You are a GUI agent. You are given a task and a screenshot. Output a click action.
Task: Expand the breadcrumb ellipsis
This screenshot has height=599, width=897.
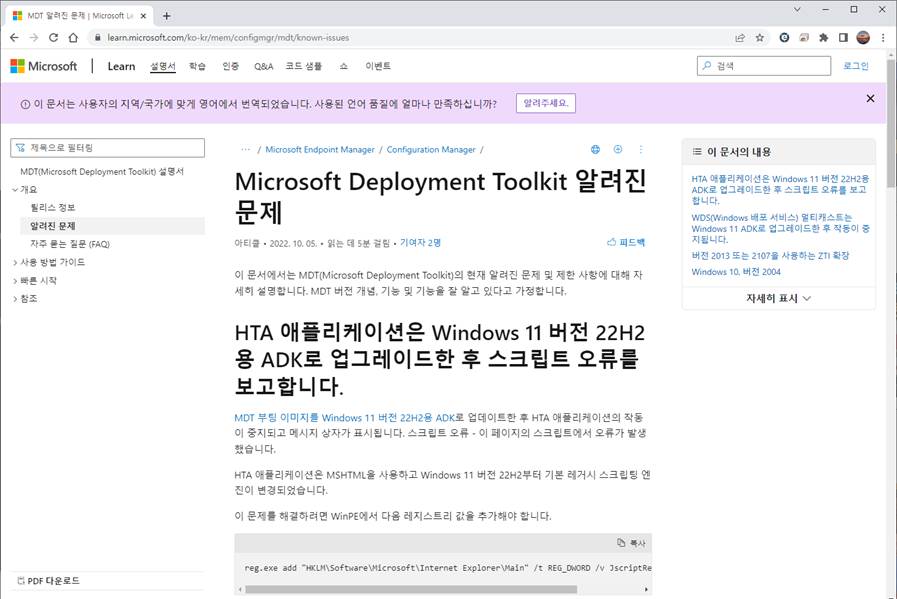[245, 149]
